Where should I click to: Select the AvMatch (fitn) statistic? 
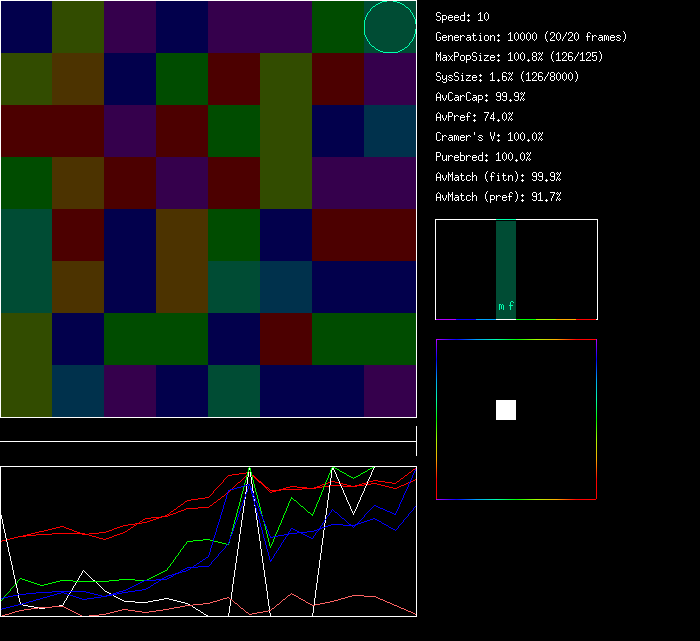coord(499,177)
